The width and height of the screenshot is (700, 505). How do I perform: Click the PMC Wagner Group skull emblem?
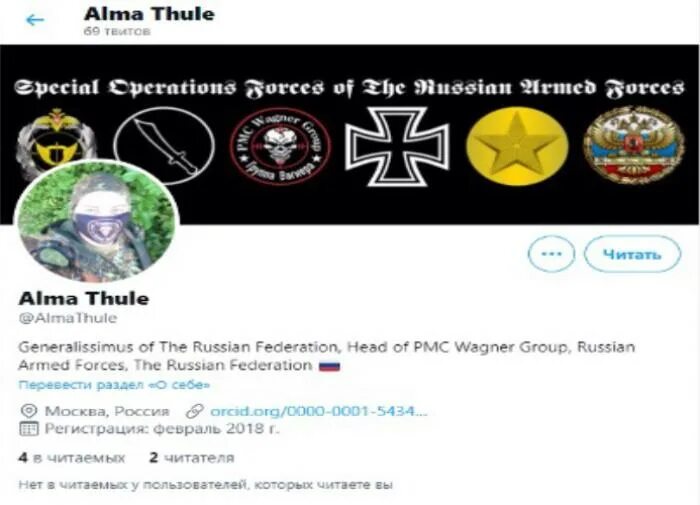pos(280,146)
